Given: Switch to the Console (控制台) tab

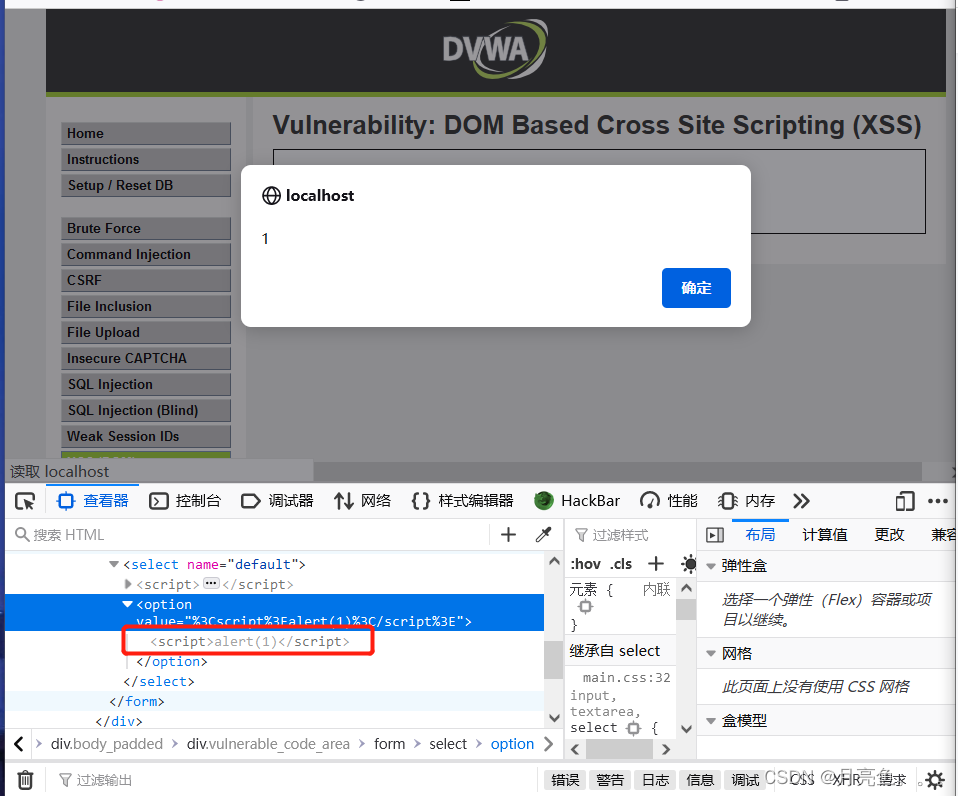Looking at the screenshot, I should pyautogui.click(x=185, y=501).
